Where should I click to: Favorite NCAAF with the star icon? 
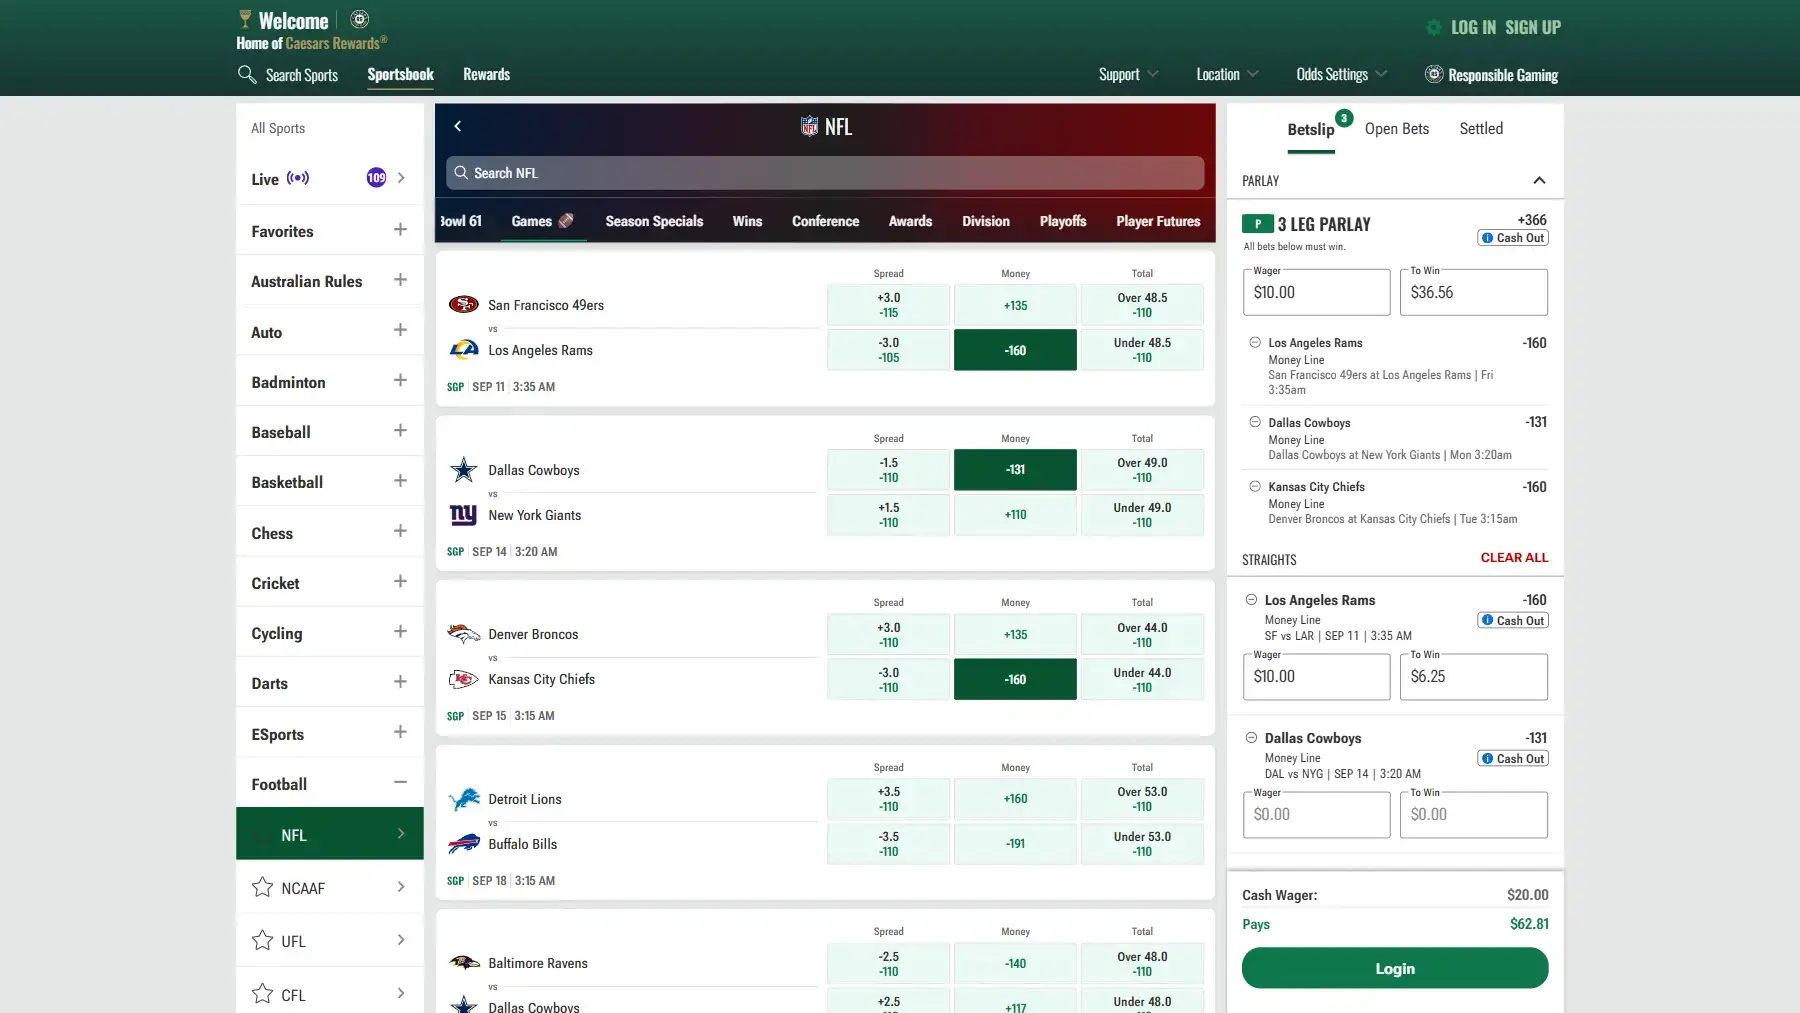click(x=263, y=888)
